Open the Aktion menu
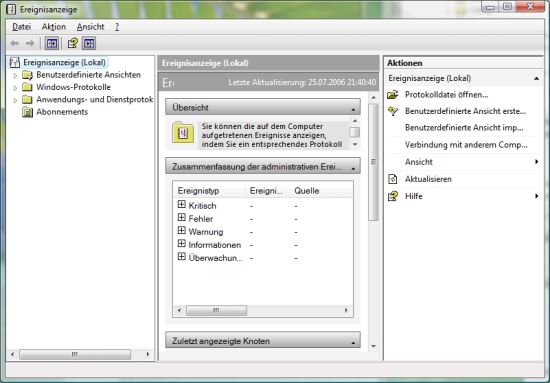The width and height of the screenshot is (550, 383). tap(54, 27)
